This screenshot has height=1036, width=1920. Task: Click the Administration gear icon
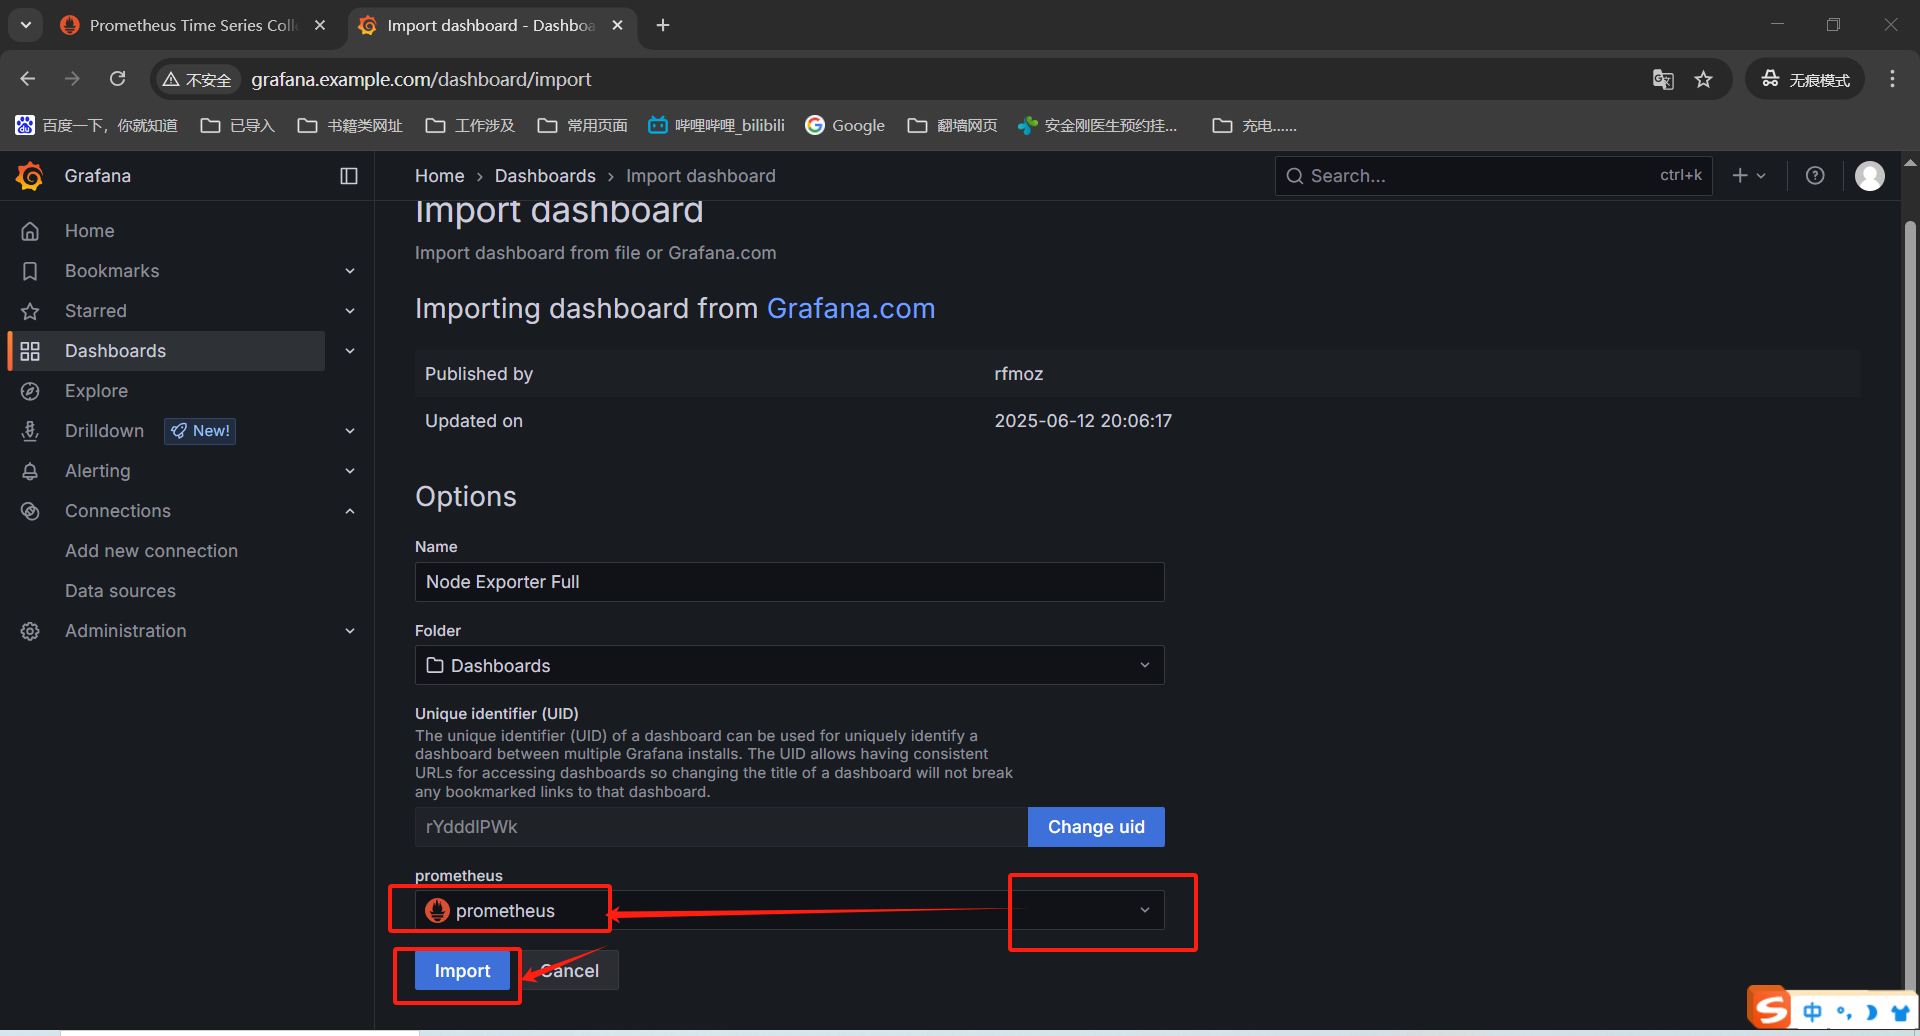30,631
